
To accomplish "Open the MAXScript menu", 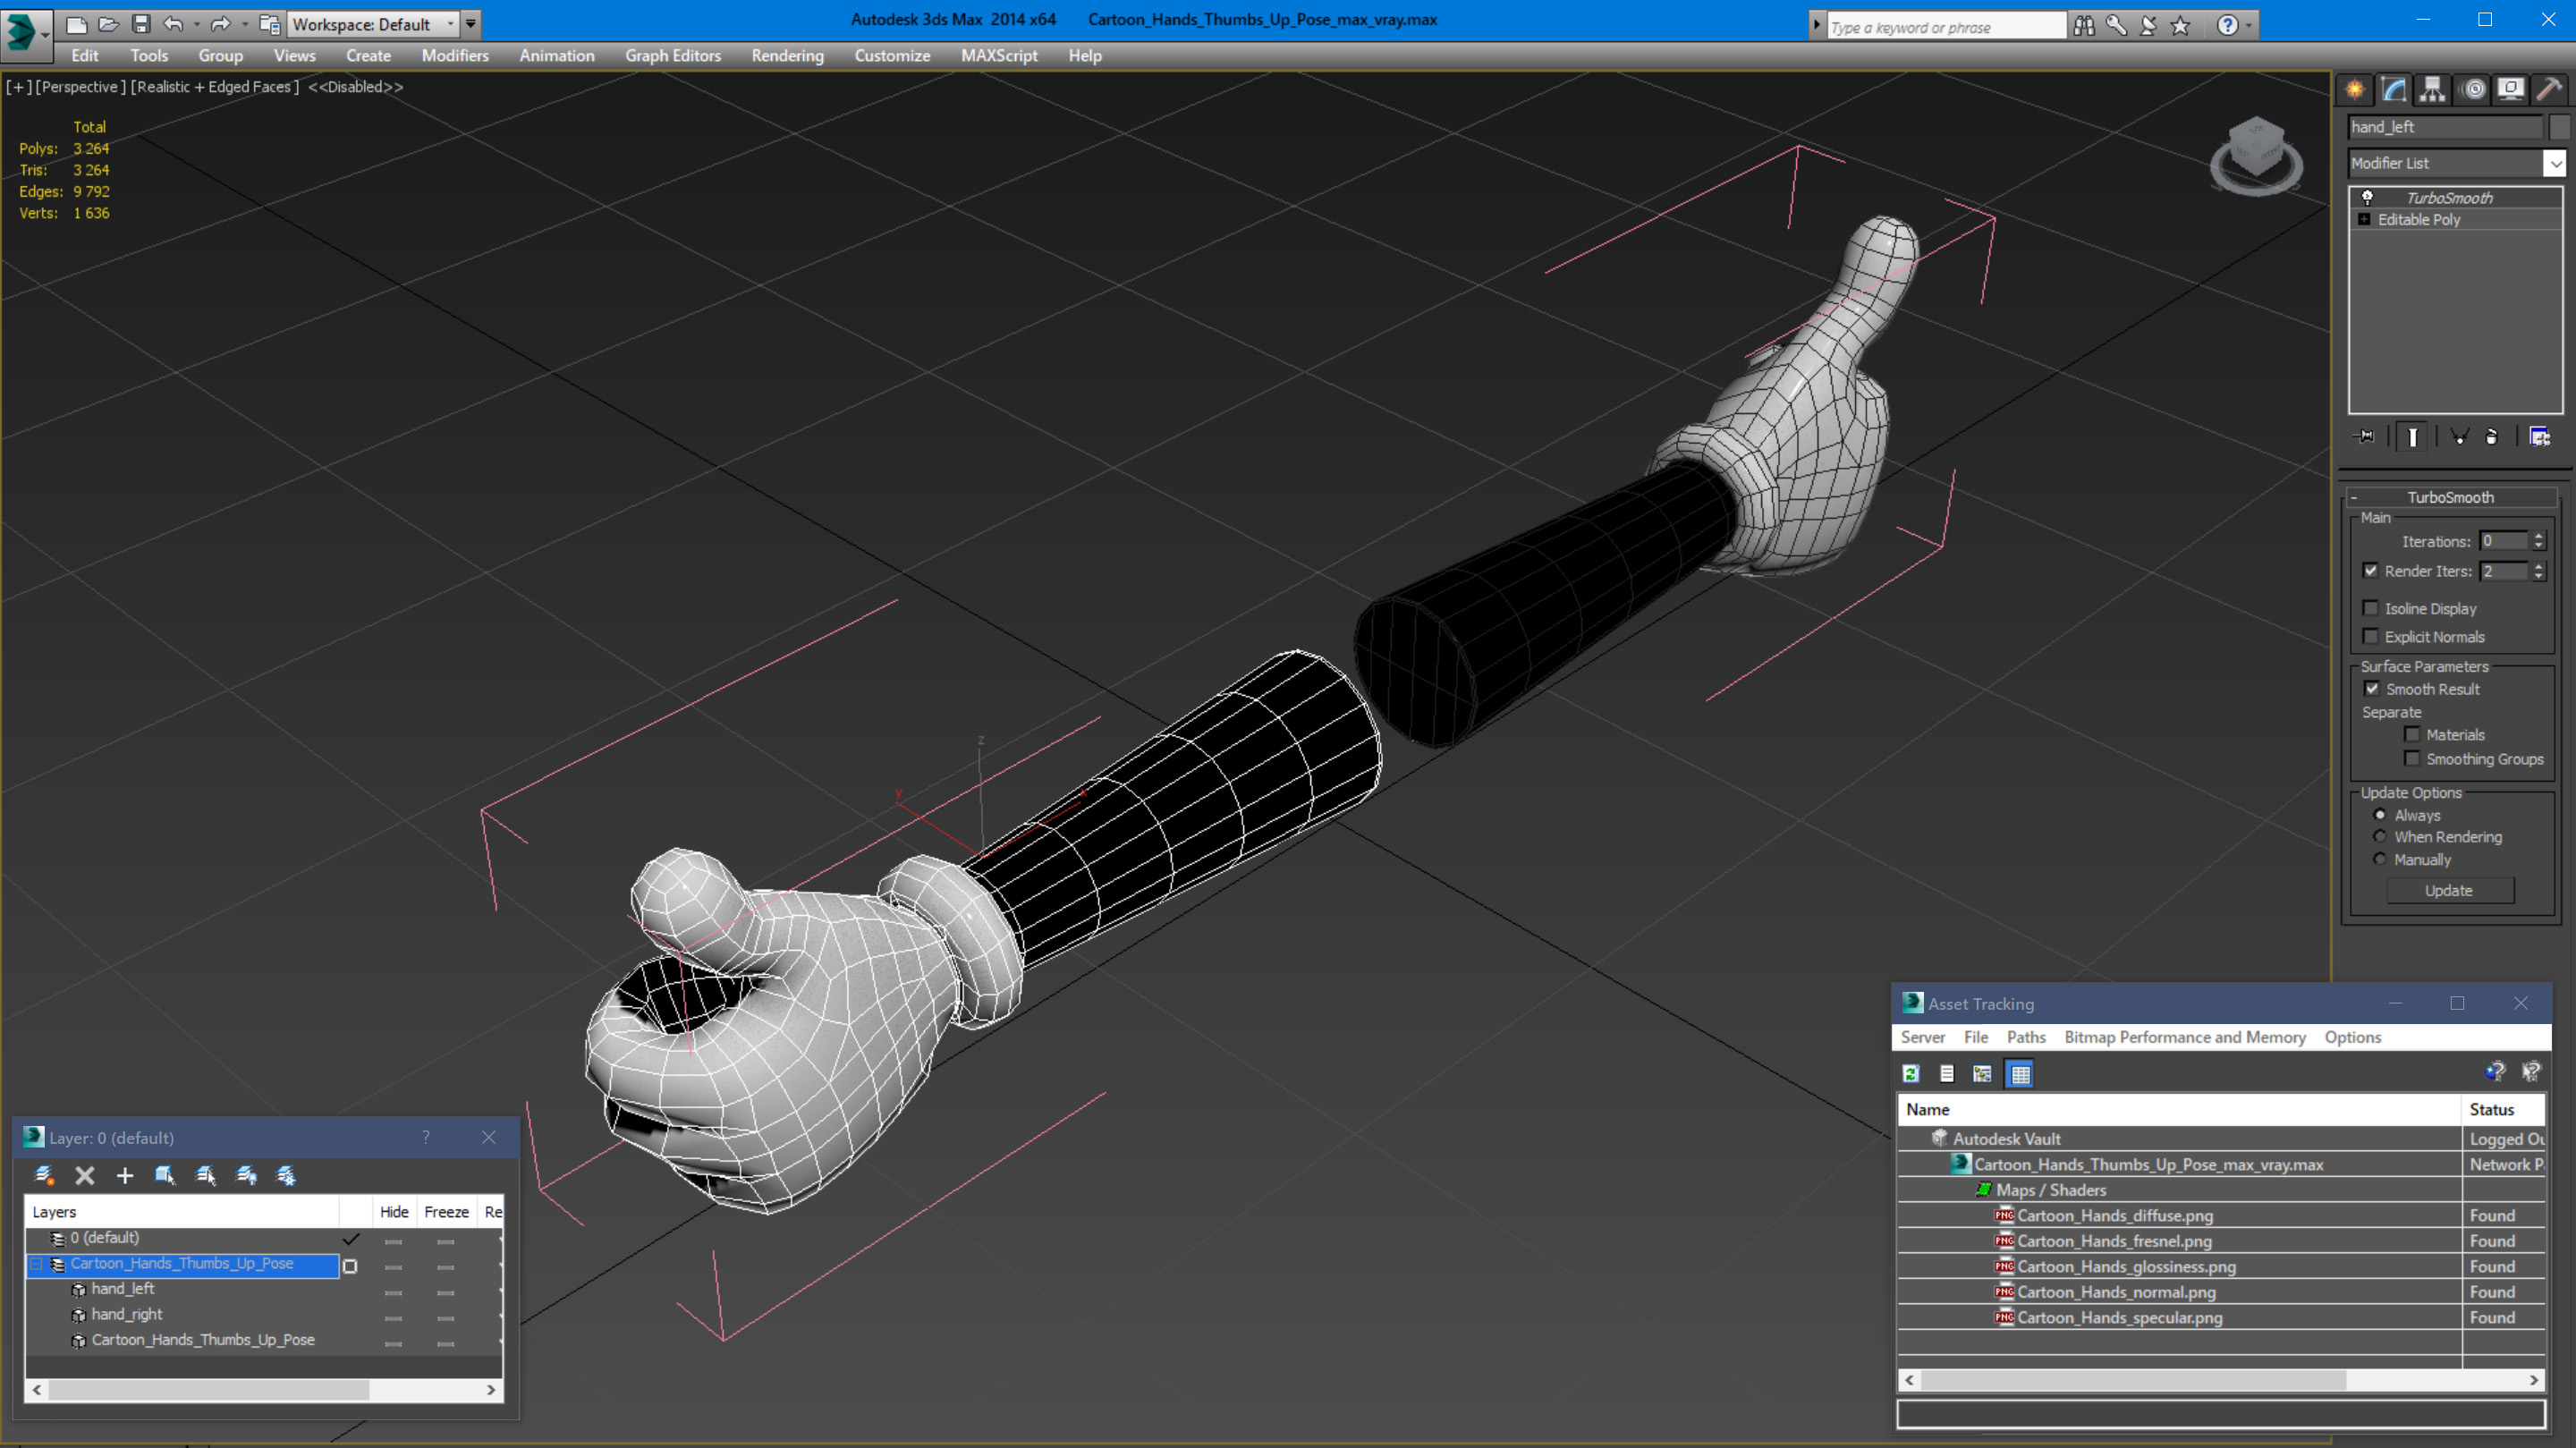I will 999,56.
